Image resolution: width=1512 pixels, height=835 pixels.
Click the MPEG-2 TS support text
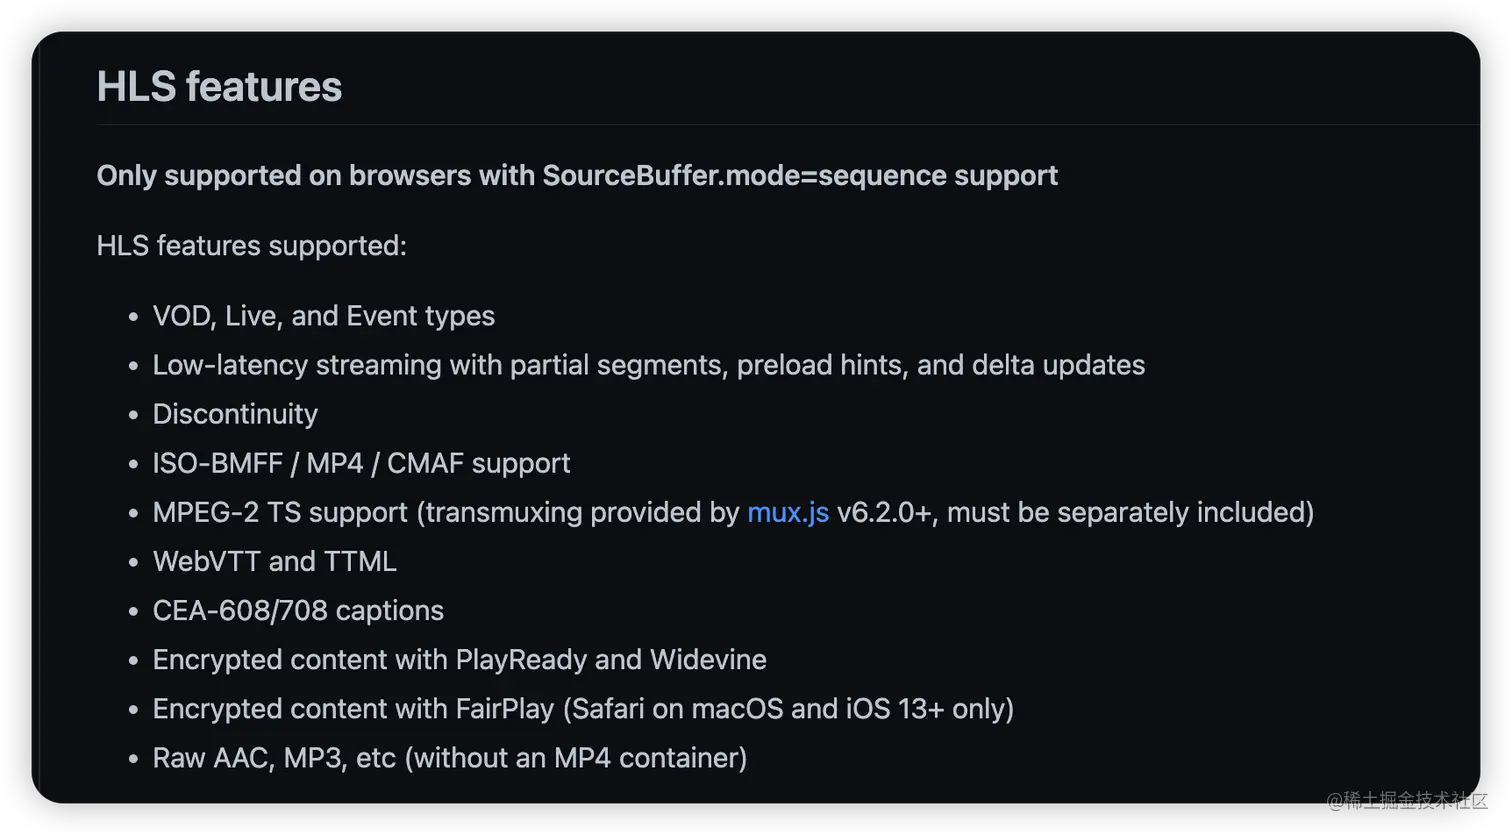[x=280, y=512]
